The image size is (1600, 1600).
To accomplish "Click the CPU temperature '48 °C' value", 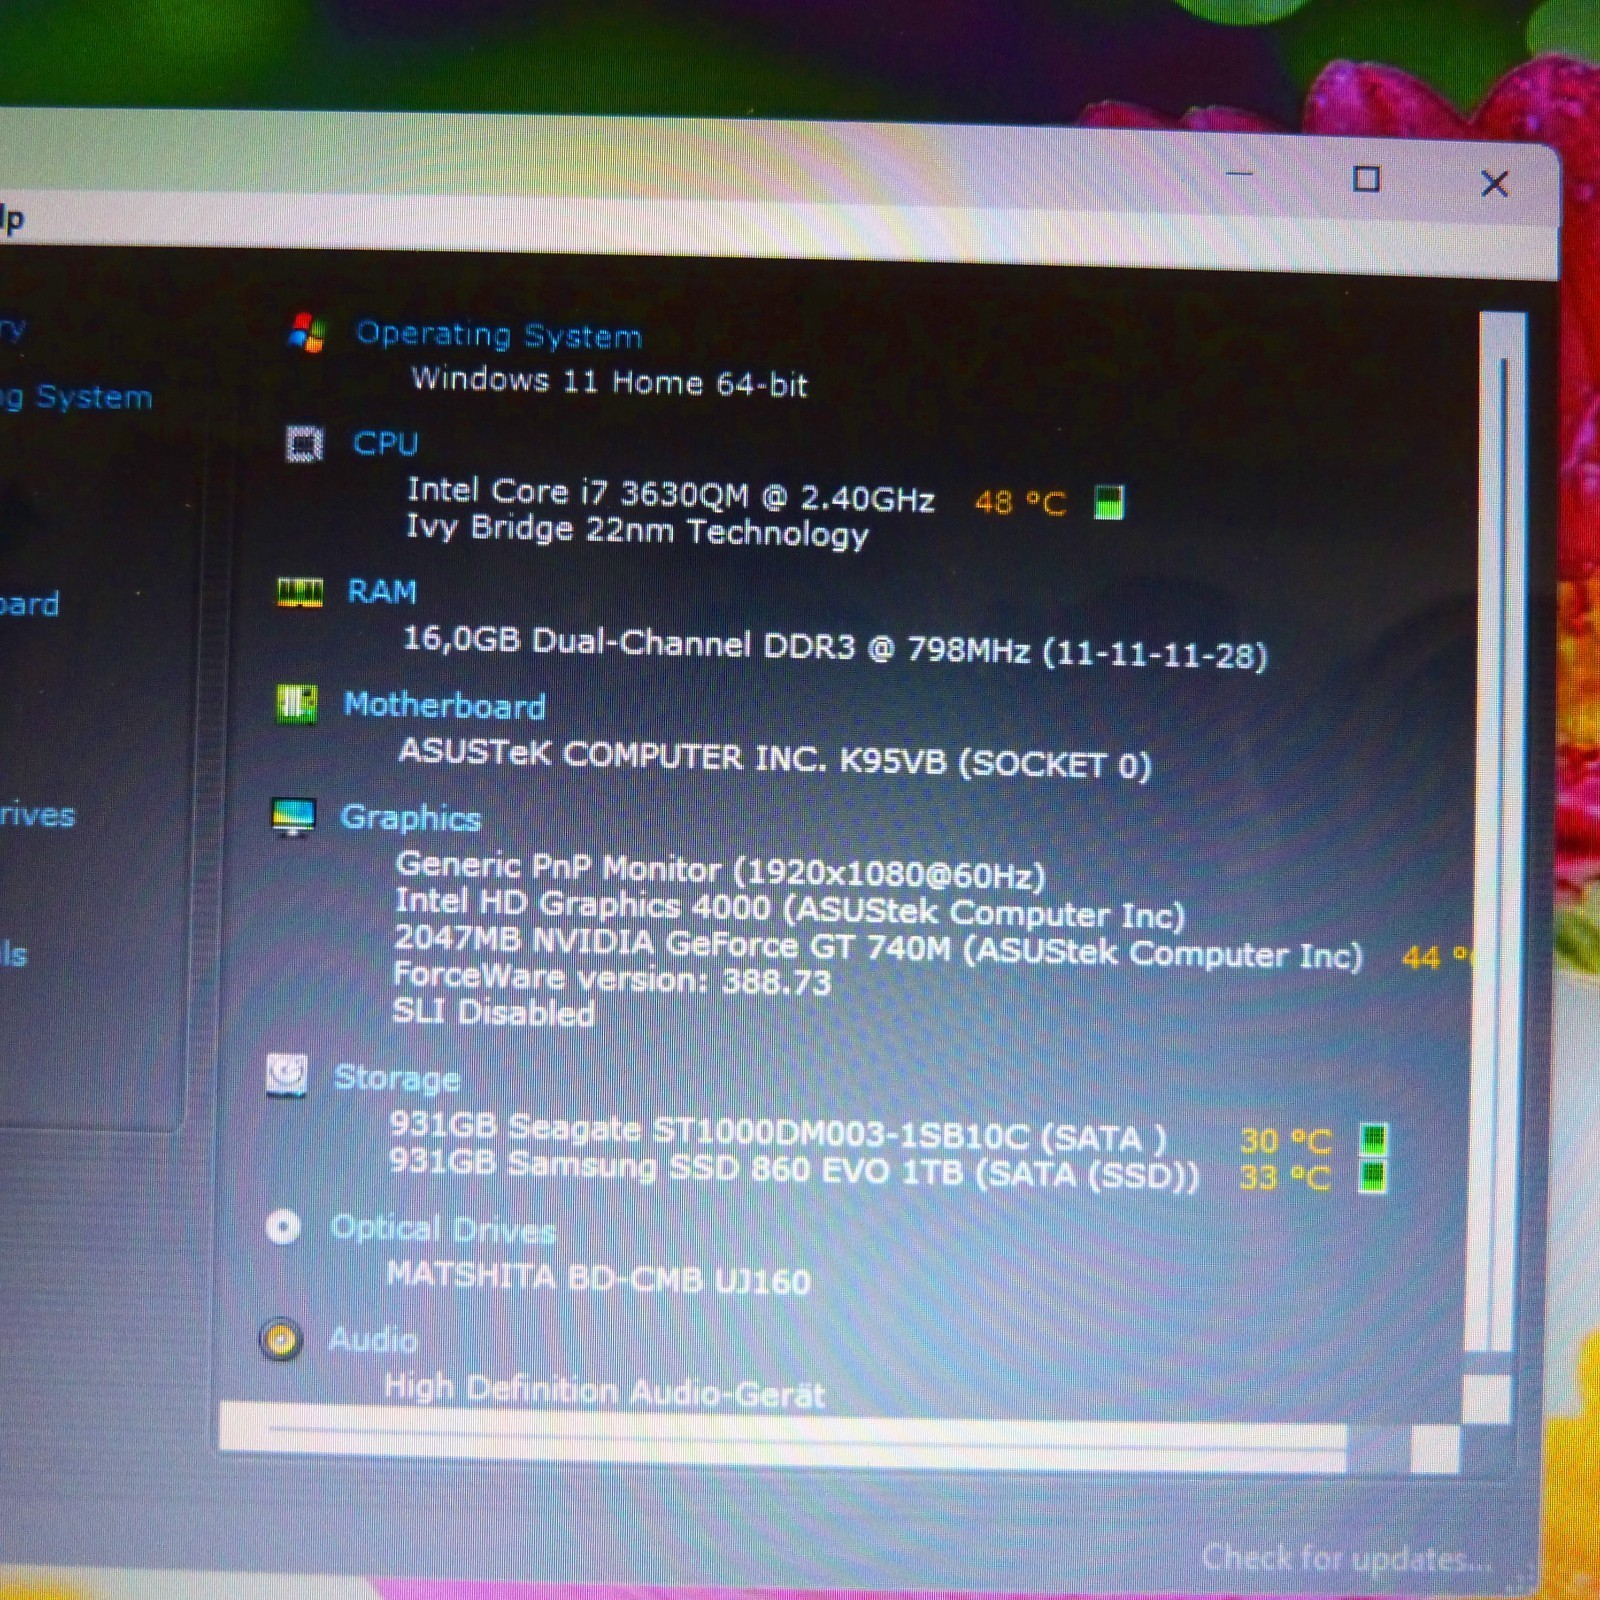I will (x=1021, y=502).
